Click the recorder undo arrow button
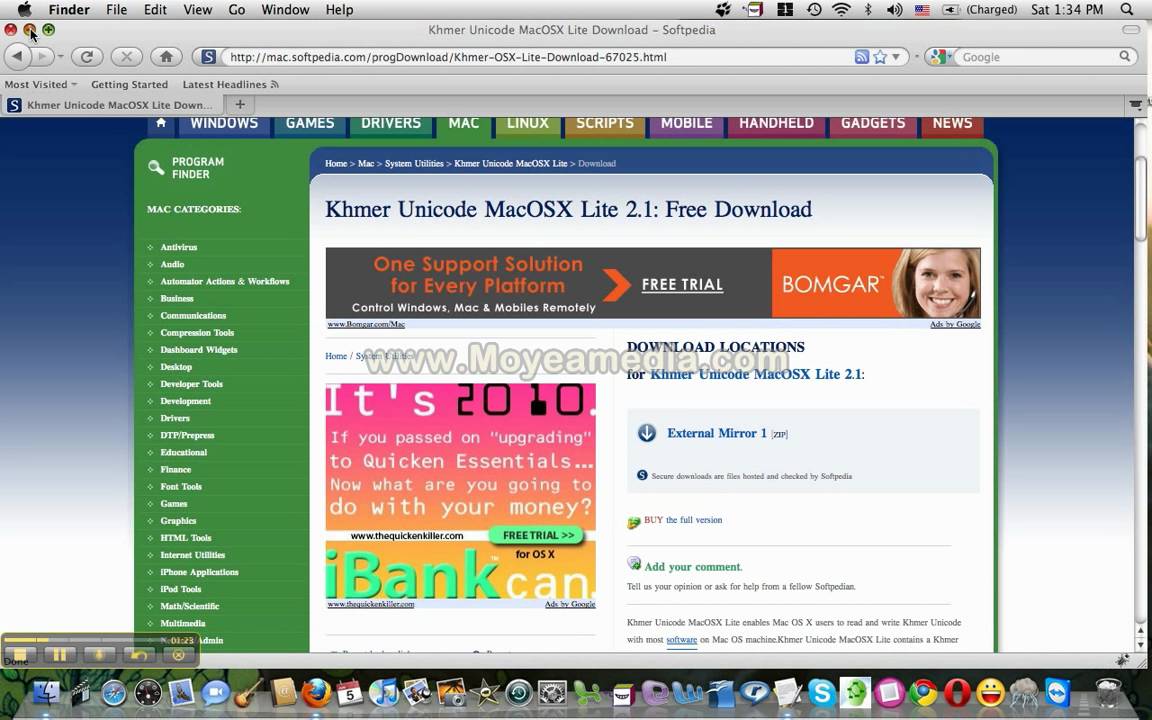Image resolution: width=1152 pixels, height=720 pixels. tap(139, 655)
